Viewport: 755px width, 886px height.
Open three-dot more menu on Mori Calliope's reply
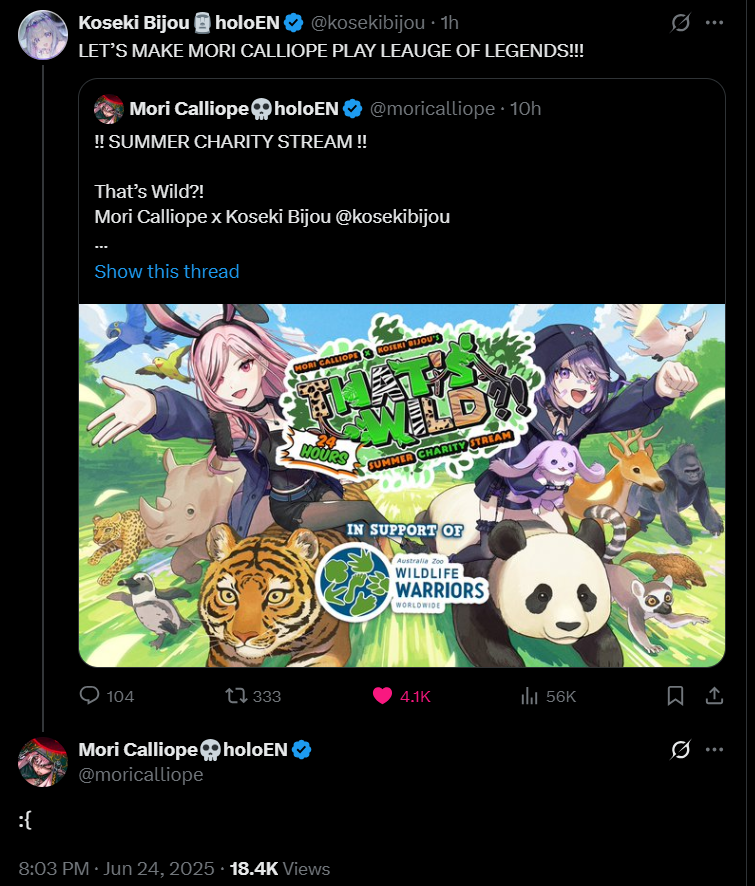tap(714, 749)
